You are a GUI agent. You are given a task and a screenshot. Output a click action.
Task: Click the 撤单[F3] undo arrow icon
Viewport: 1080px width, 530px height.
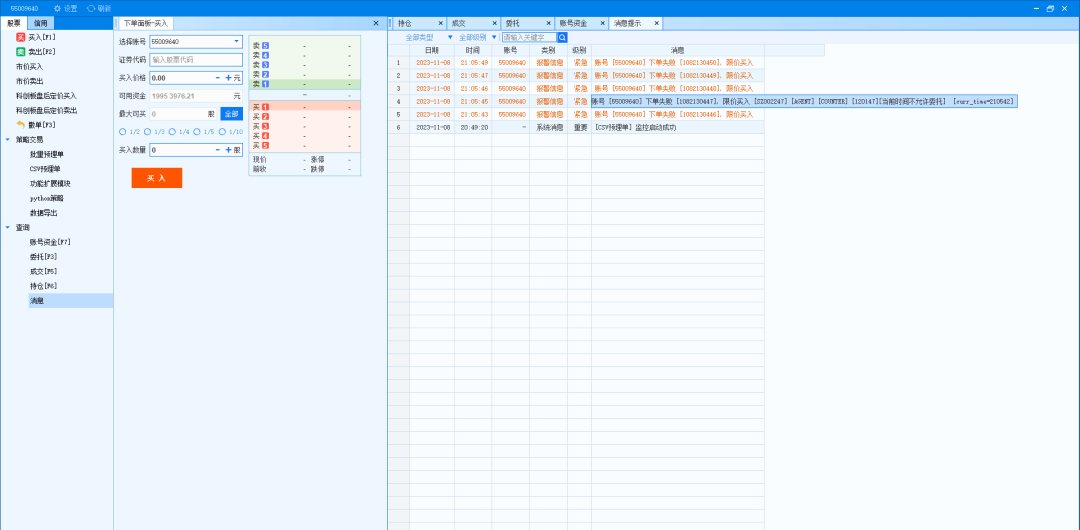[20, 125]
